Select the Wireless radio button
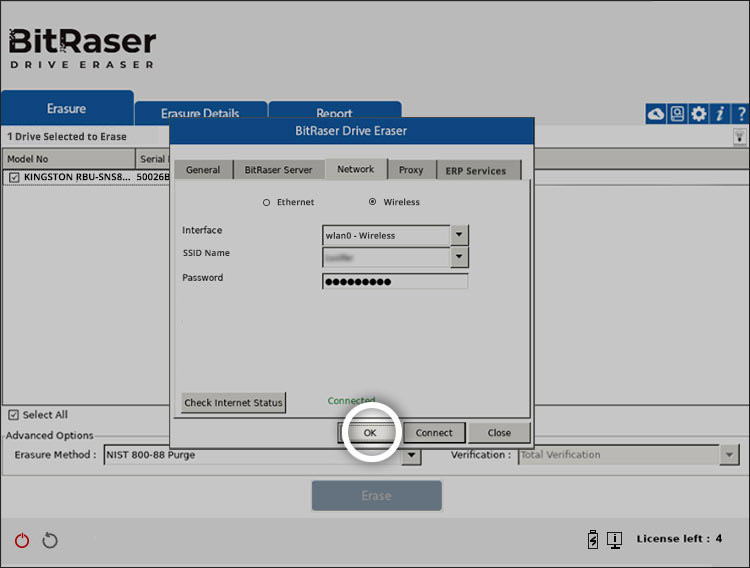The width and height of the screenshot is (750, 568). pyautogui.click(x=372, y=202)
